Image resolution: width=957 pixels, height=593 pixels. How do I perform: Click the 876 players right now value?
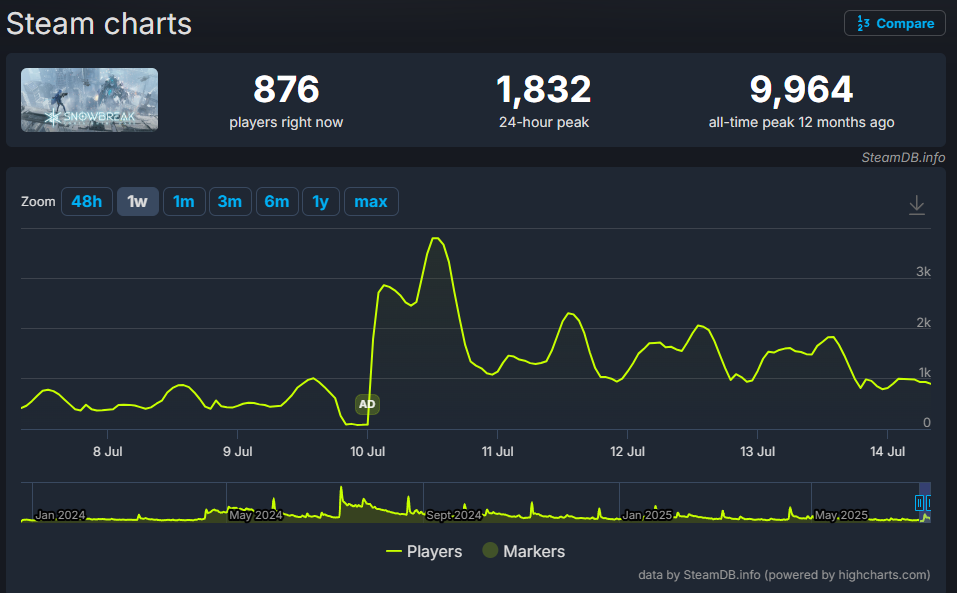286,89
